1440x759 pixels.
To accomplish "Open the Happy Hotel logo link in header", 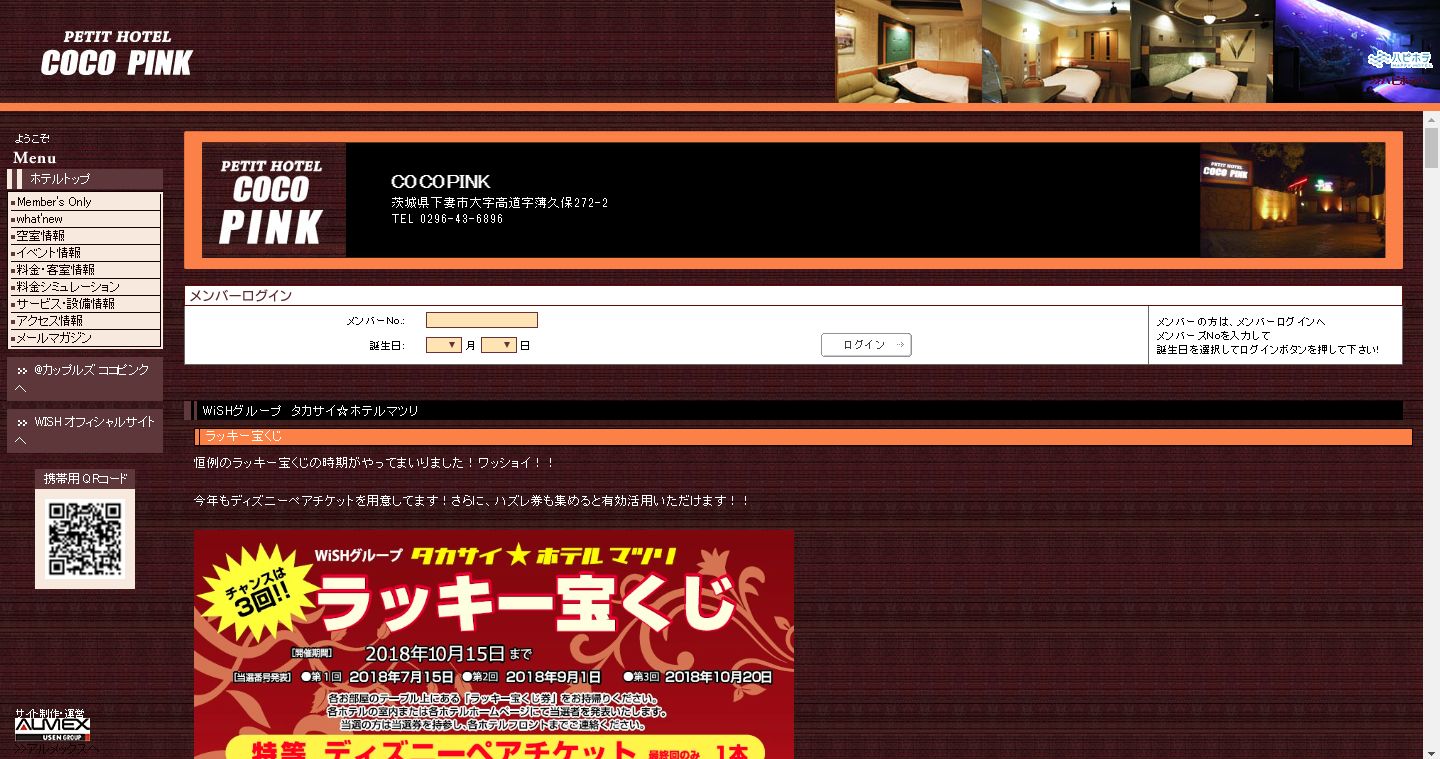I will tap(1400, 59).
